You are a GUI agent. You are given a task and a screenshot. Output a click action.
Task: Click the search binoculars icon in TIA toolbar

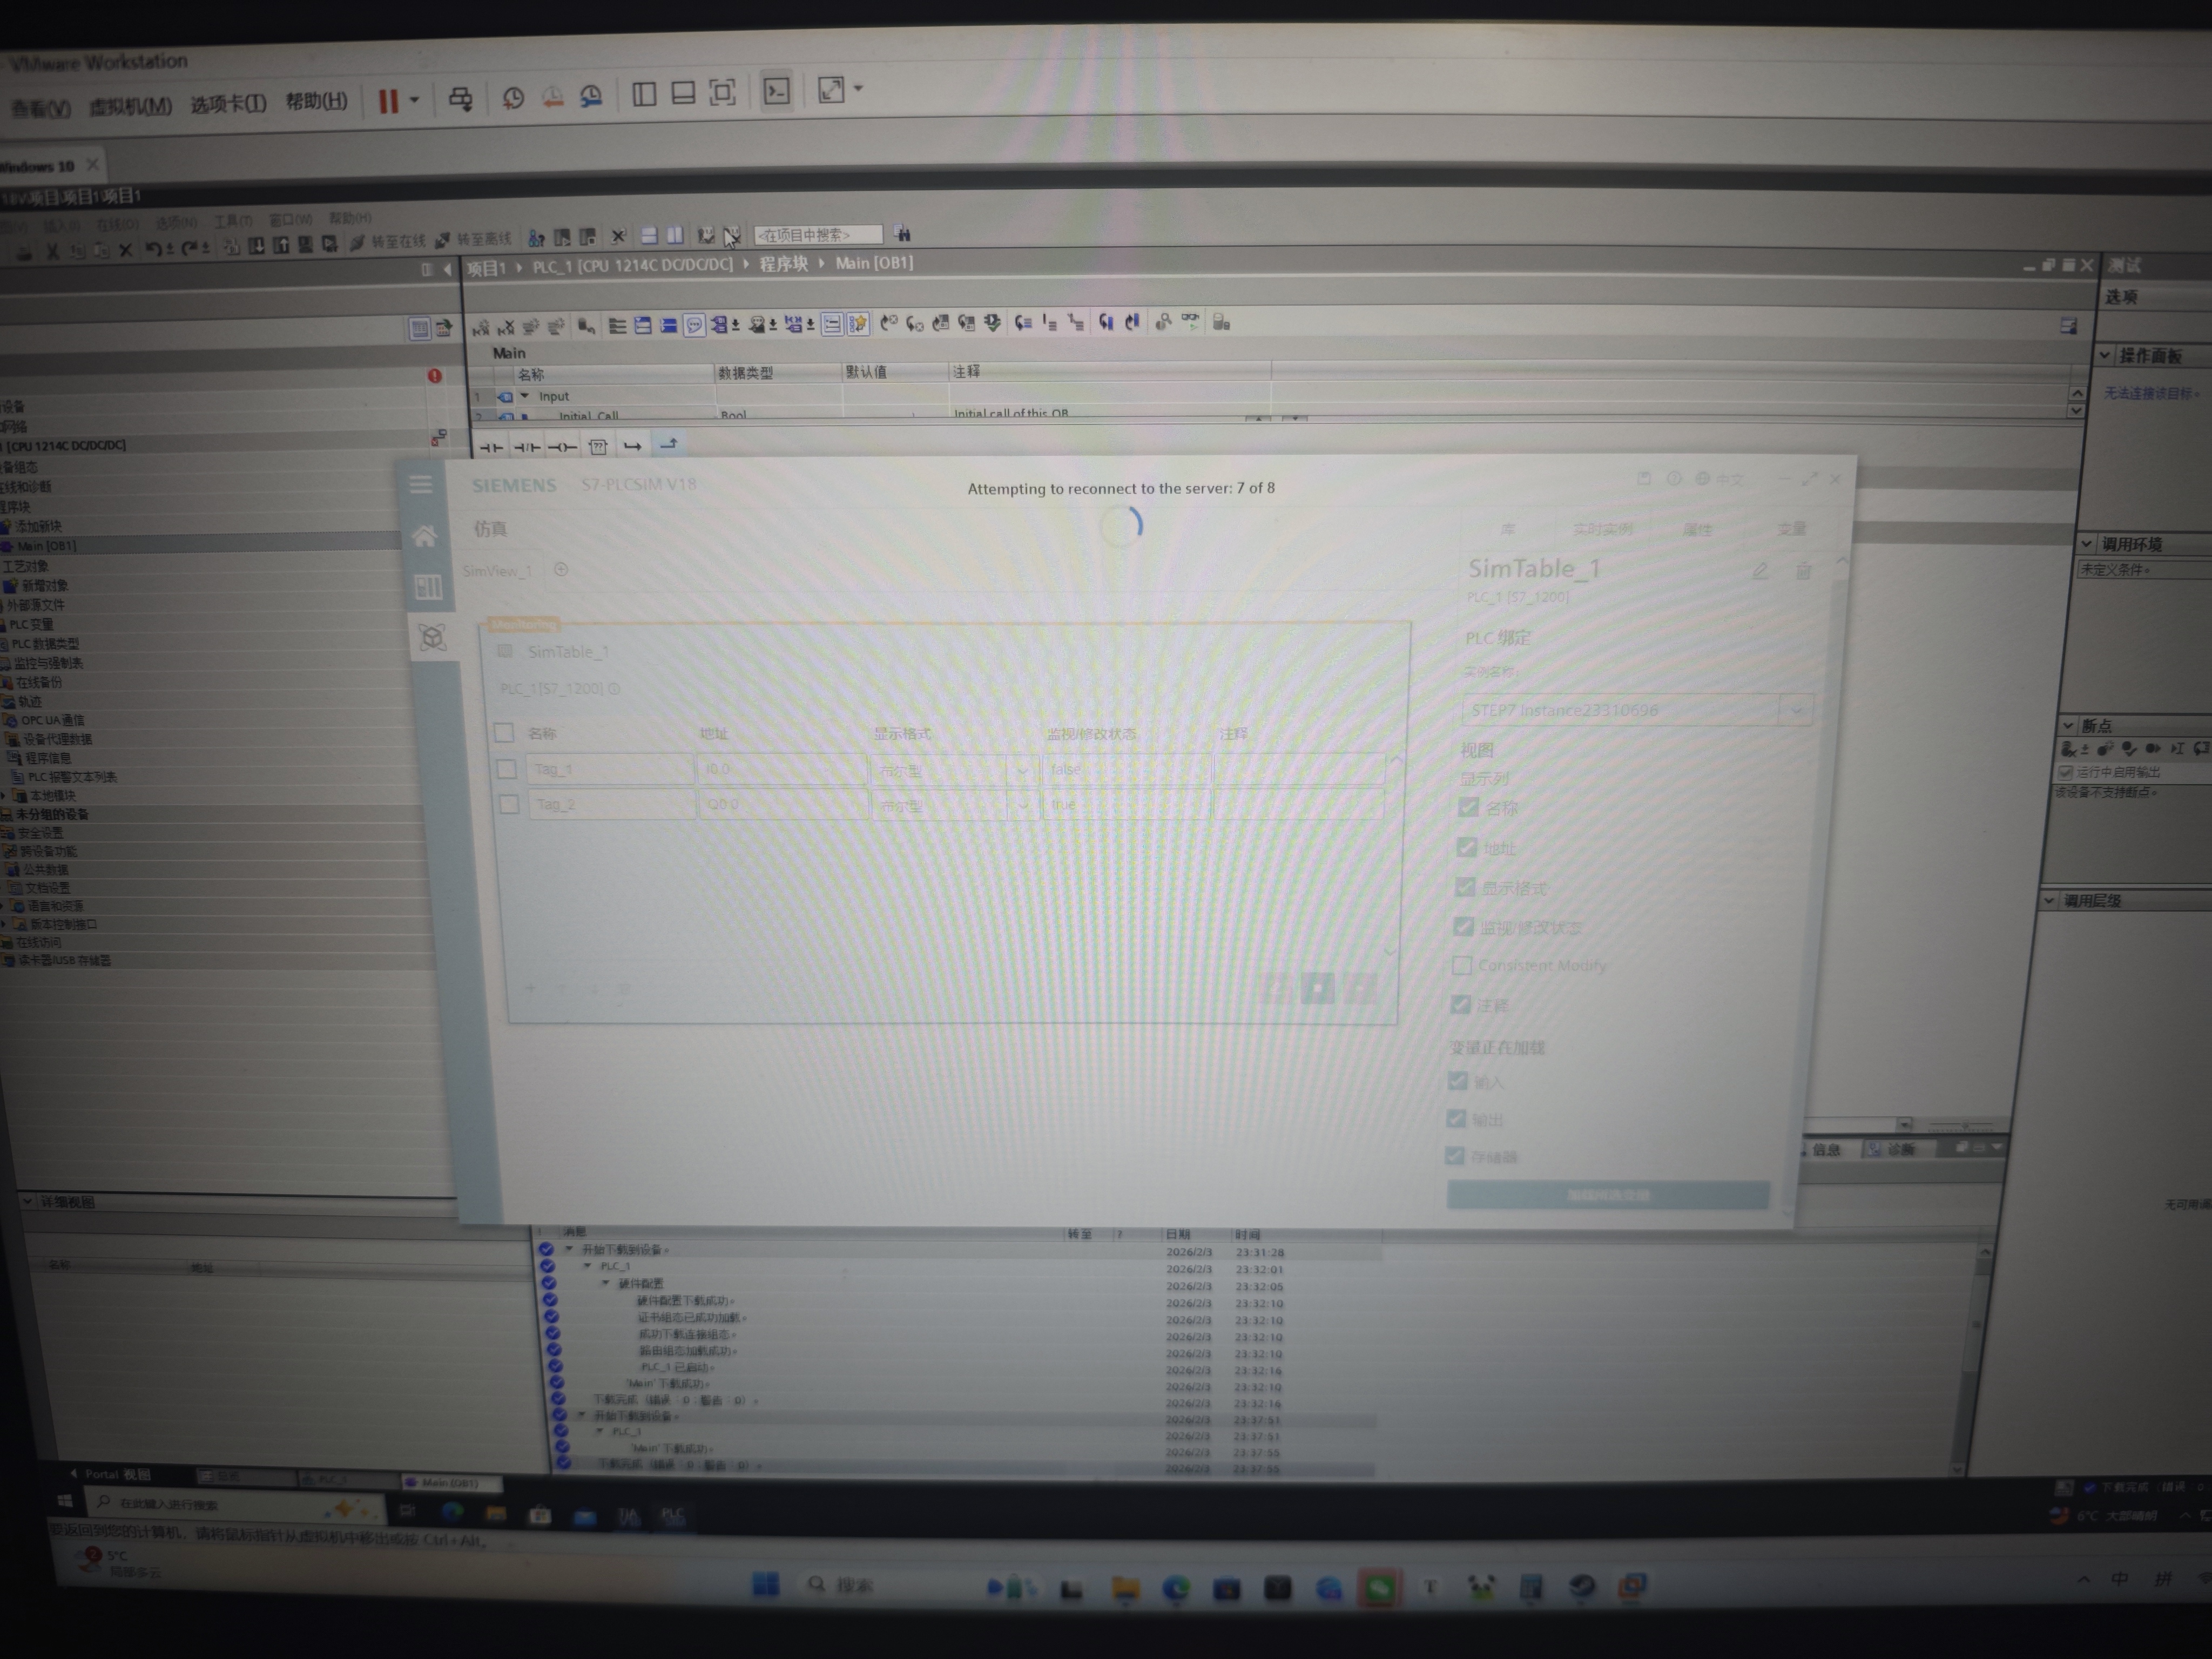point(903,234)
